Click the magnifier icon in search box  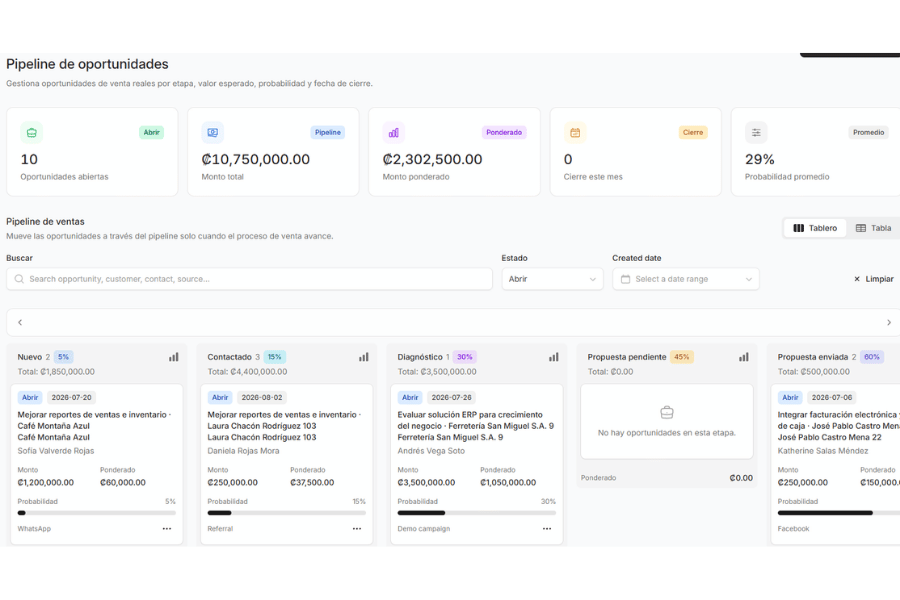pos(20,279)
